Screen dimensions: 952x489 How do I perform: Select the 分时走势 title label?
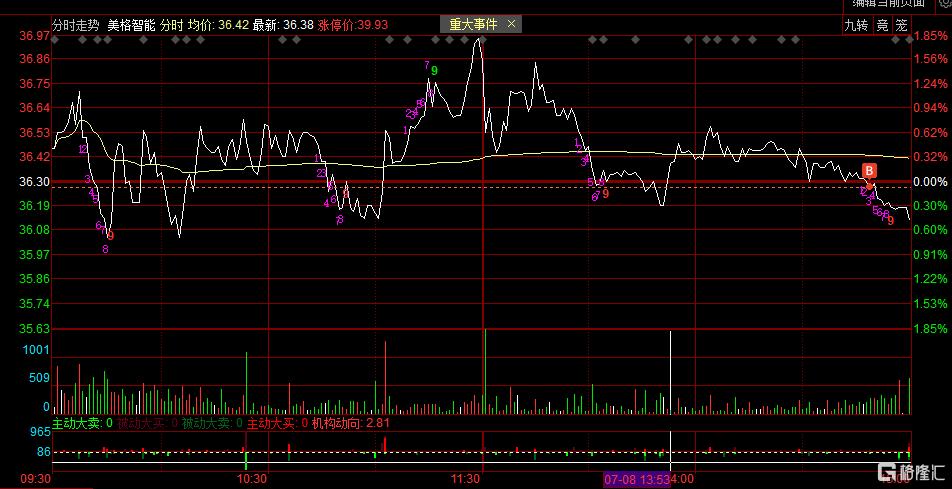tap(75, 25)
